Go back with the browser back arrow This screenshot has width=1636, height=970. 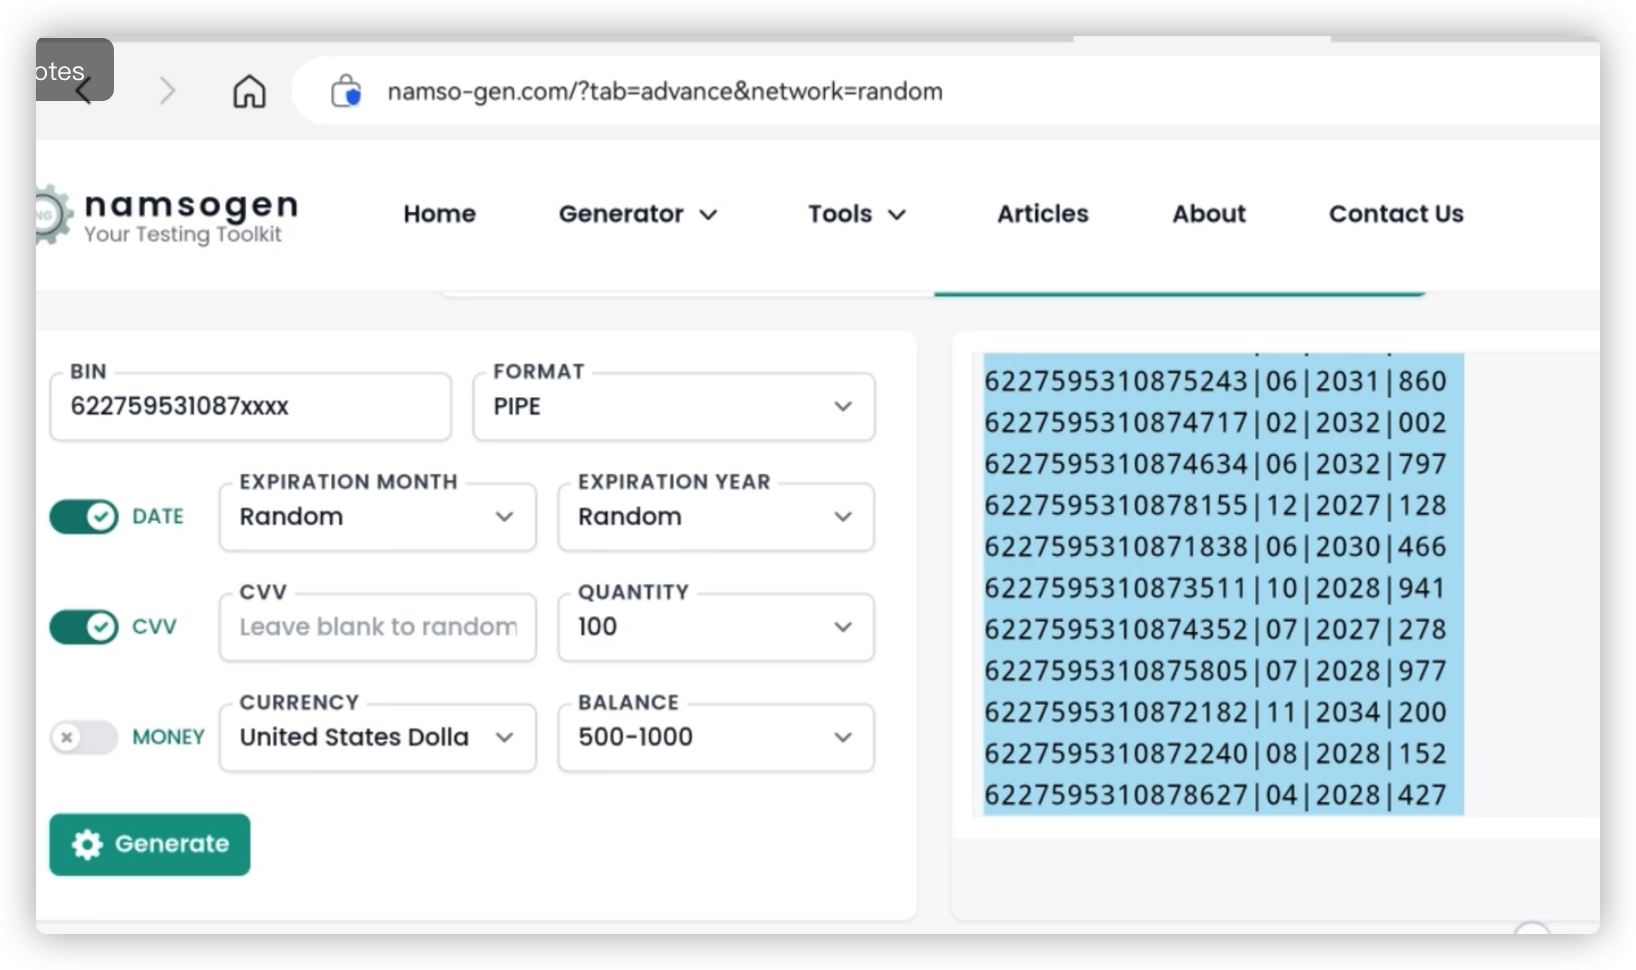click(84, 91)
